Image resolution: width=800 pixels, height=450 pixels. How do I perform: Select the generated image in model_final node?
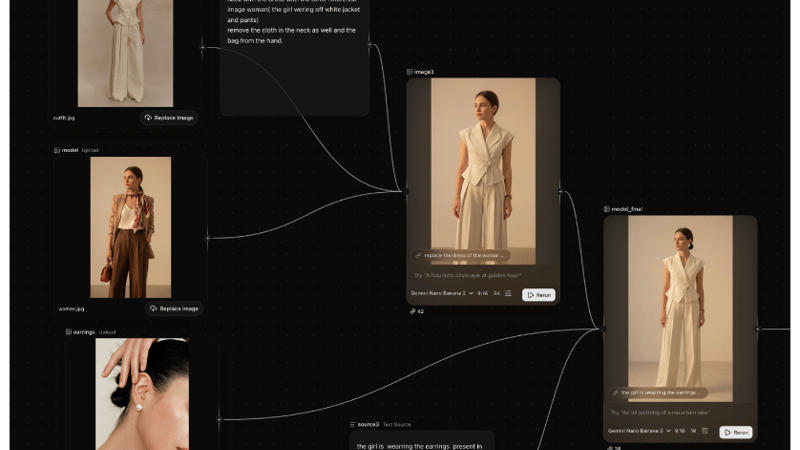(x=680, y=308)
